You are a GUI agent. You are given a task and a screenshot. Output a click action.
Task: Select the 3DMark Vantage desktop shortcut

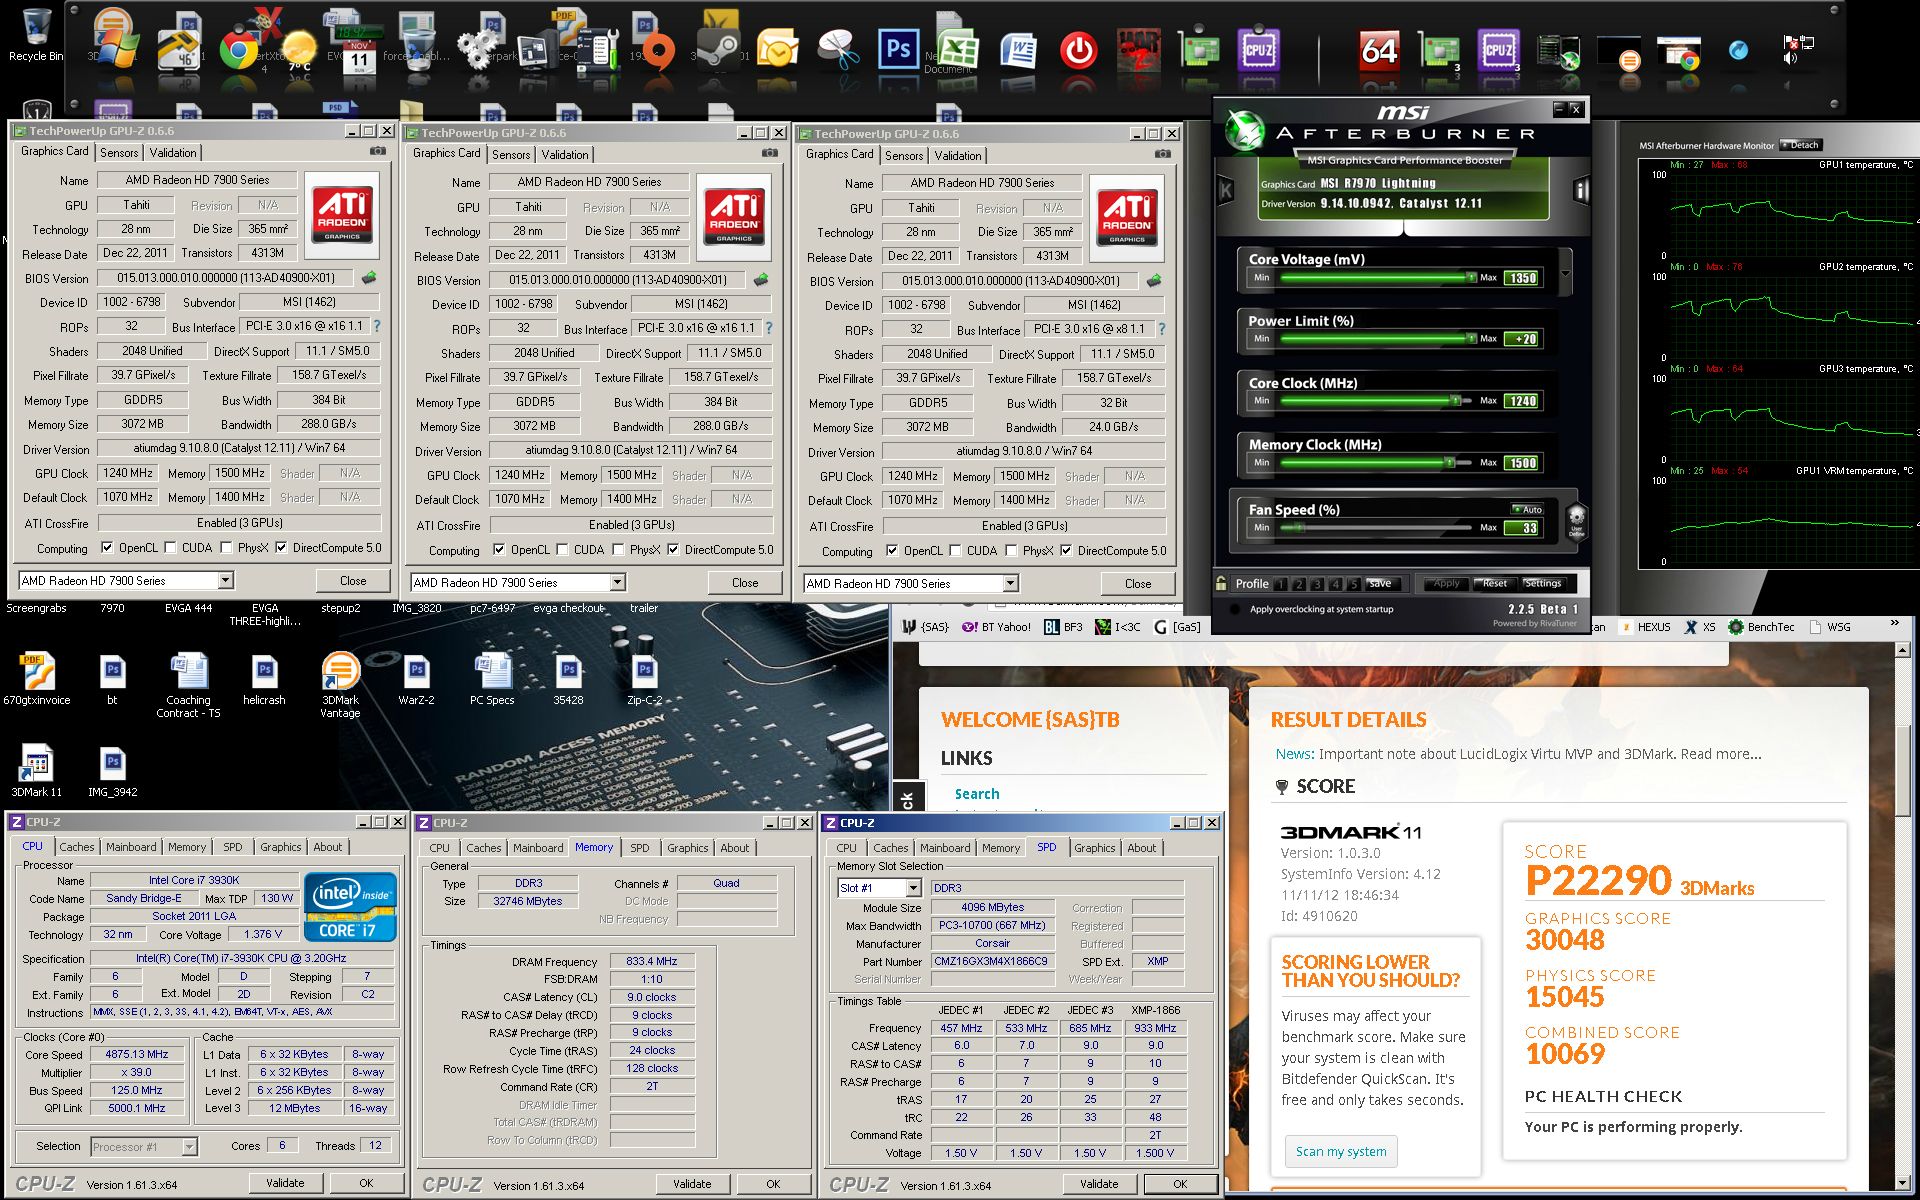pyautogui.click(x=340, y=684)
